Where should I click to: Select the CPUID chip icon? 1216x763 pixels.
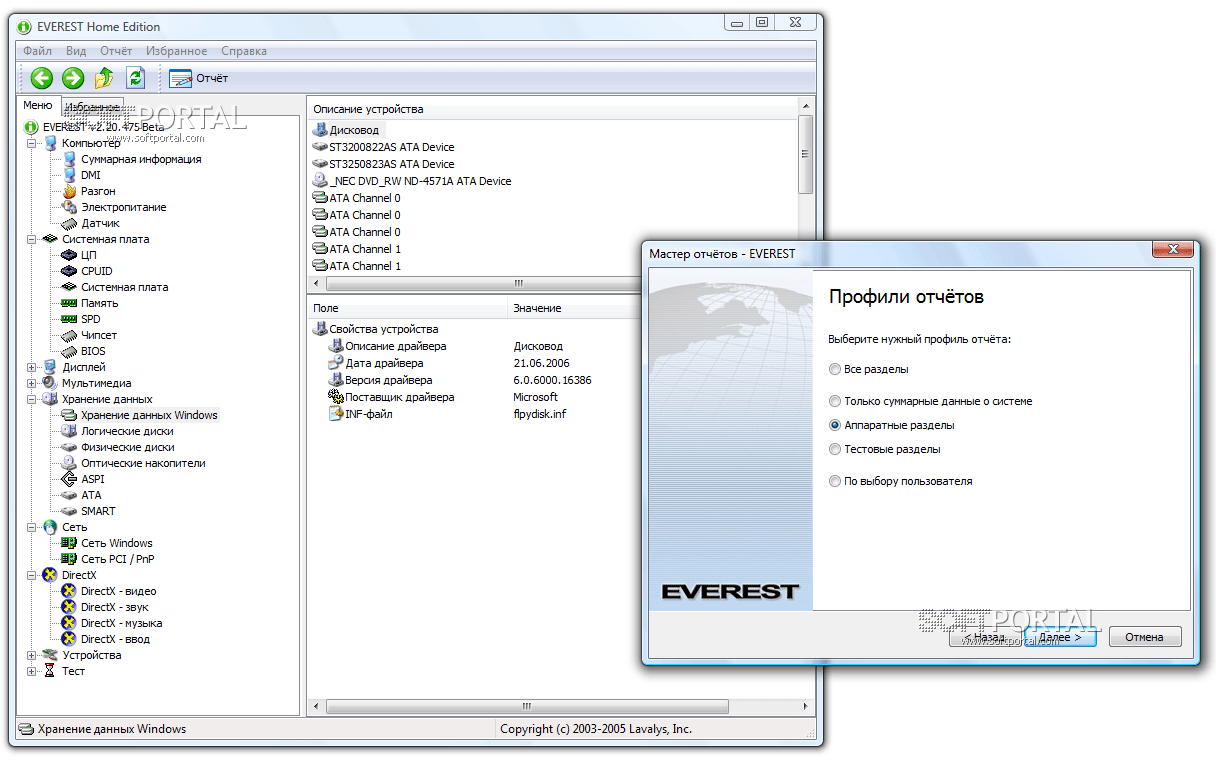tap(69, 271)
